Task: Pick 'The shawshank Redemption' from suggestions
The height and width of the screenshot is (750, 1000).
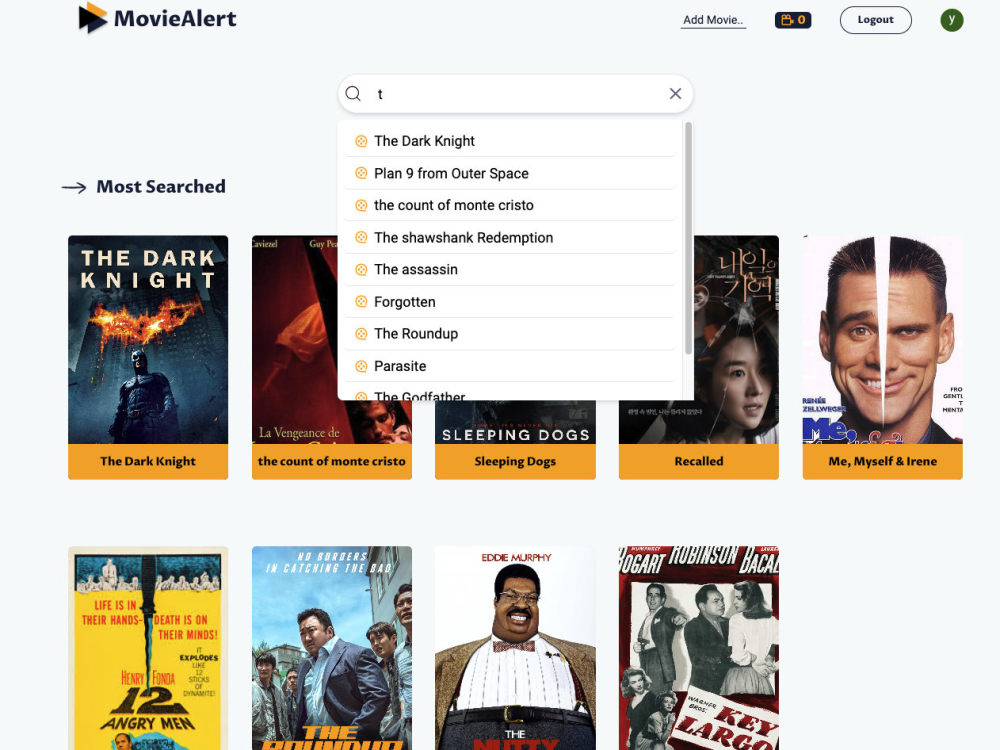Action: [510, 238]
